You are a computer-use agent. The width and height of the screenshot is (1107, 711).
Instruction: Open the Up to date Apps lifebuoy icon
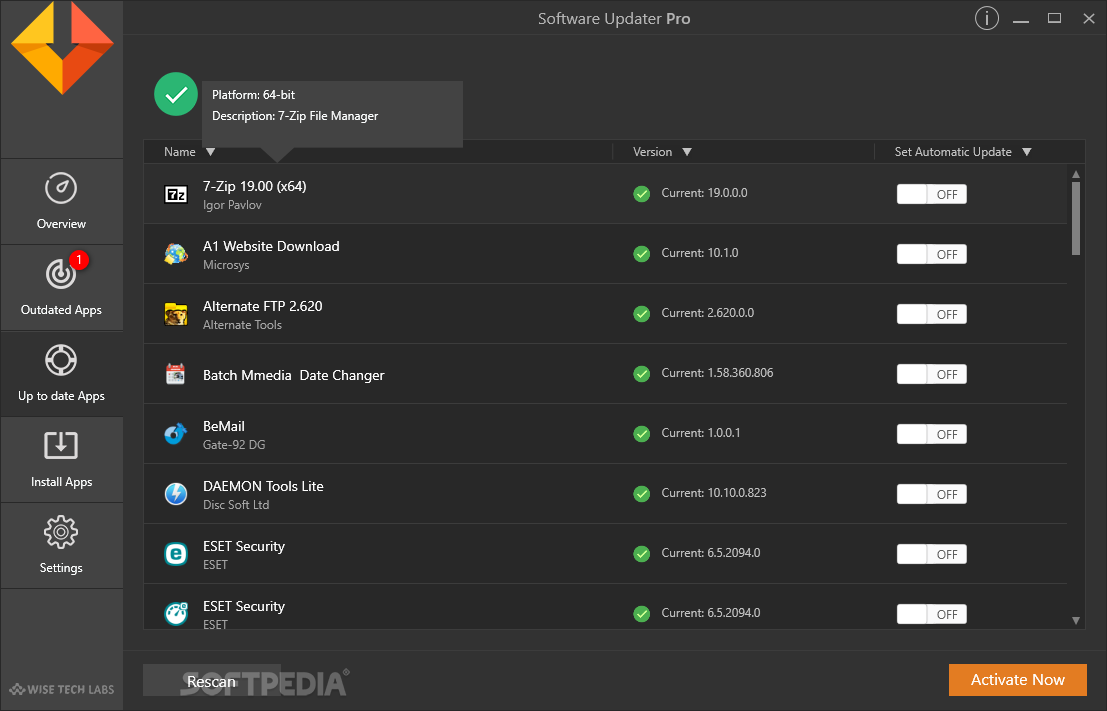61,360
